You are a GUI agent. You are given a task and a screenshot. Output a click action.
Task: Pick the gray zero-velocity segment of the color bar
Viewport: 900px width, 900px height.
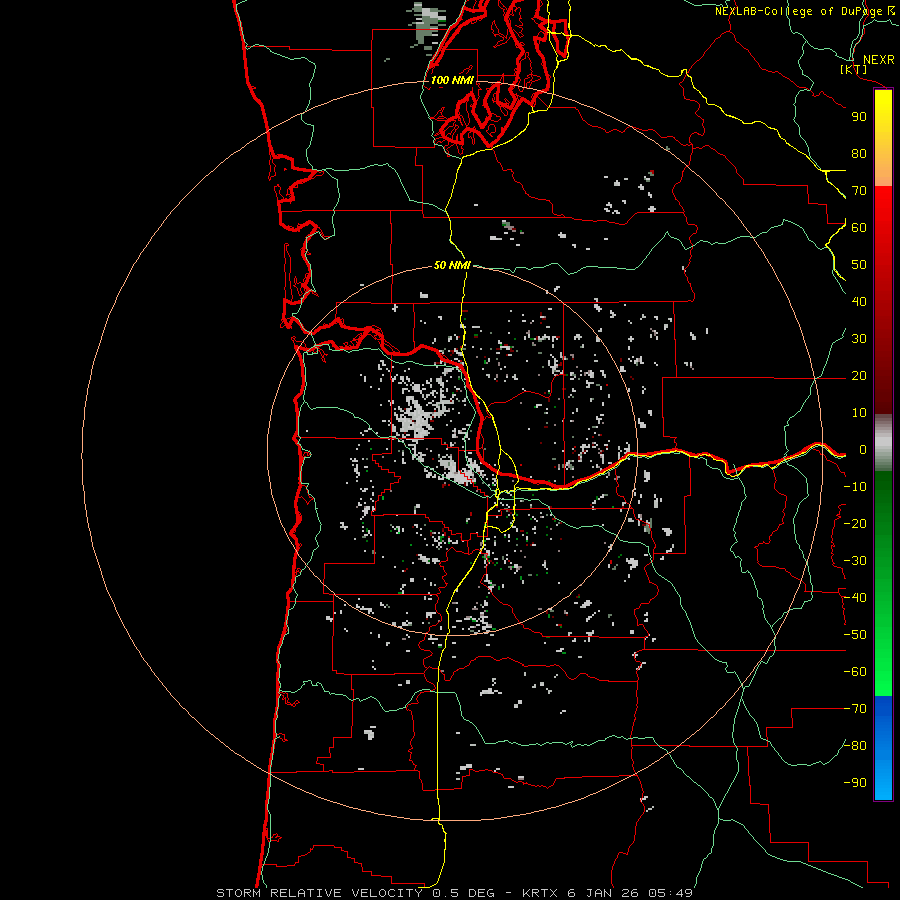(883, 443)
